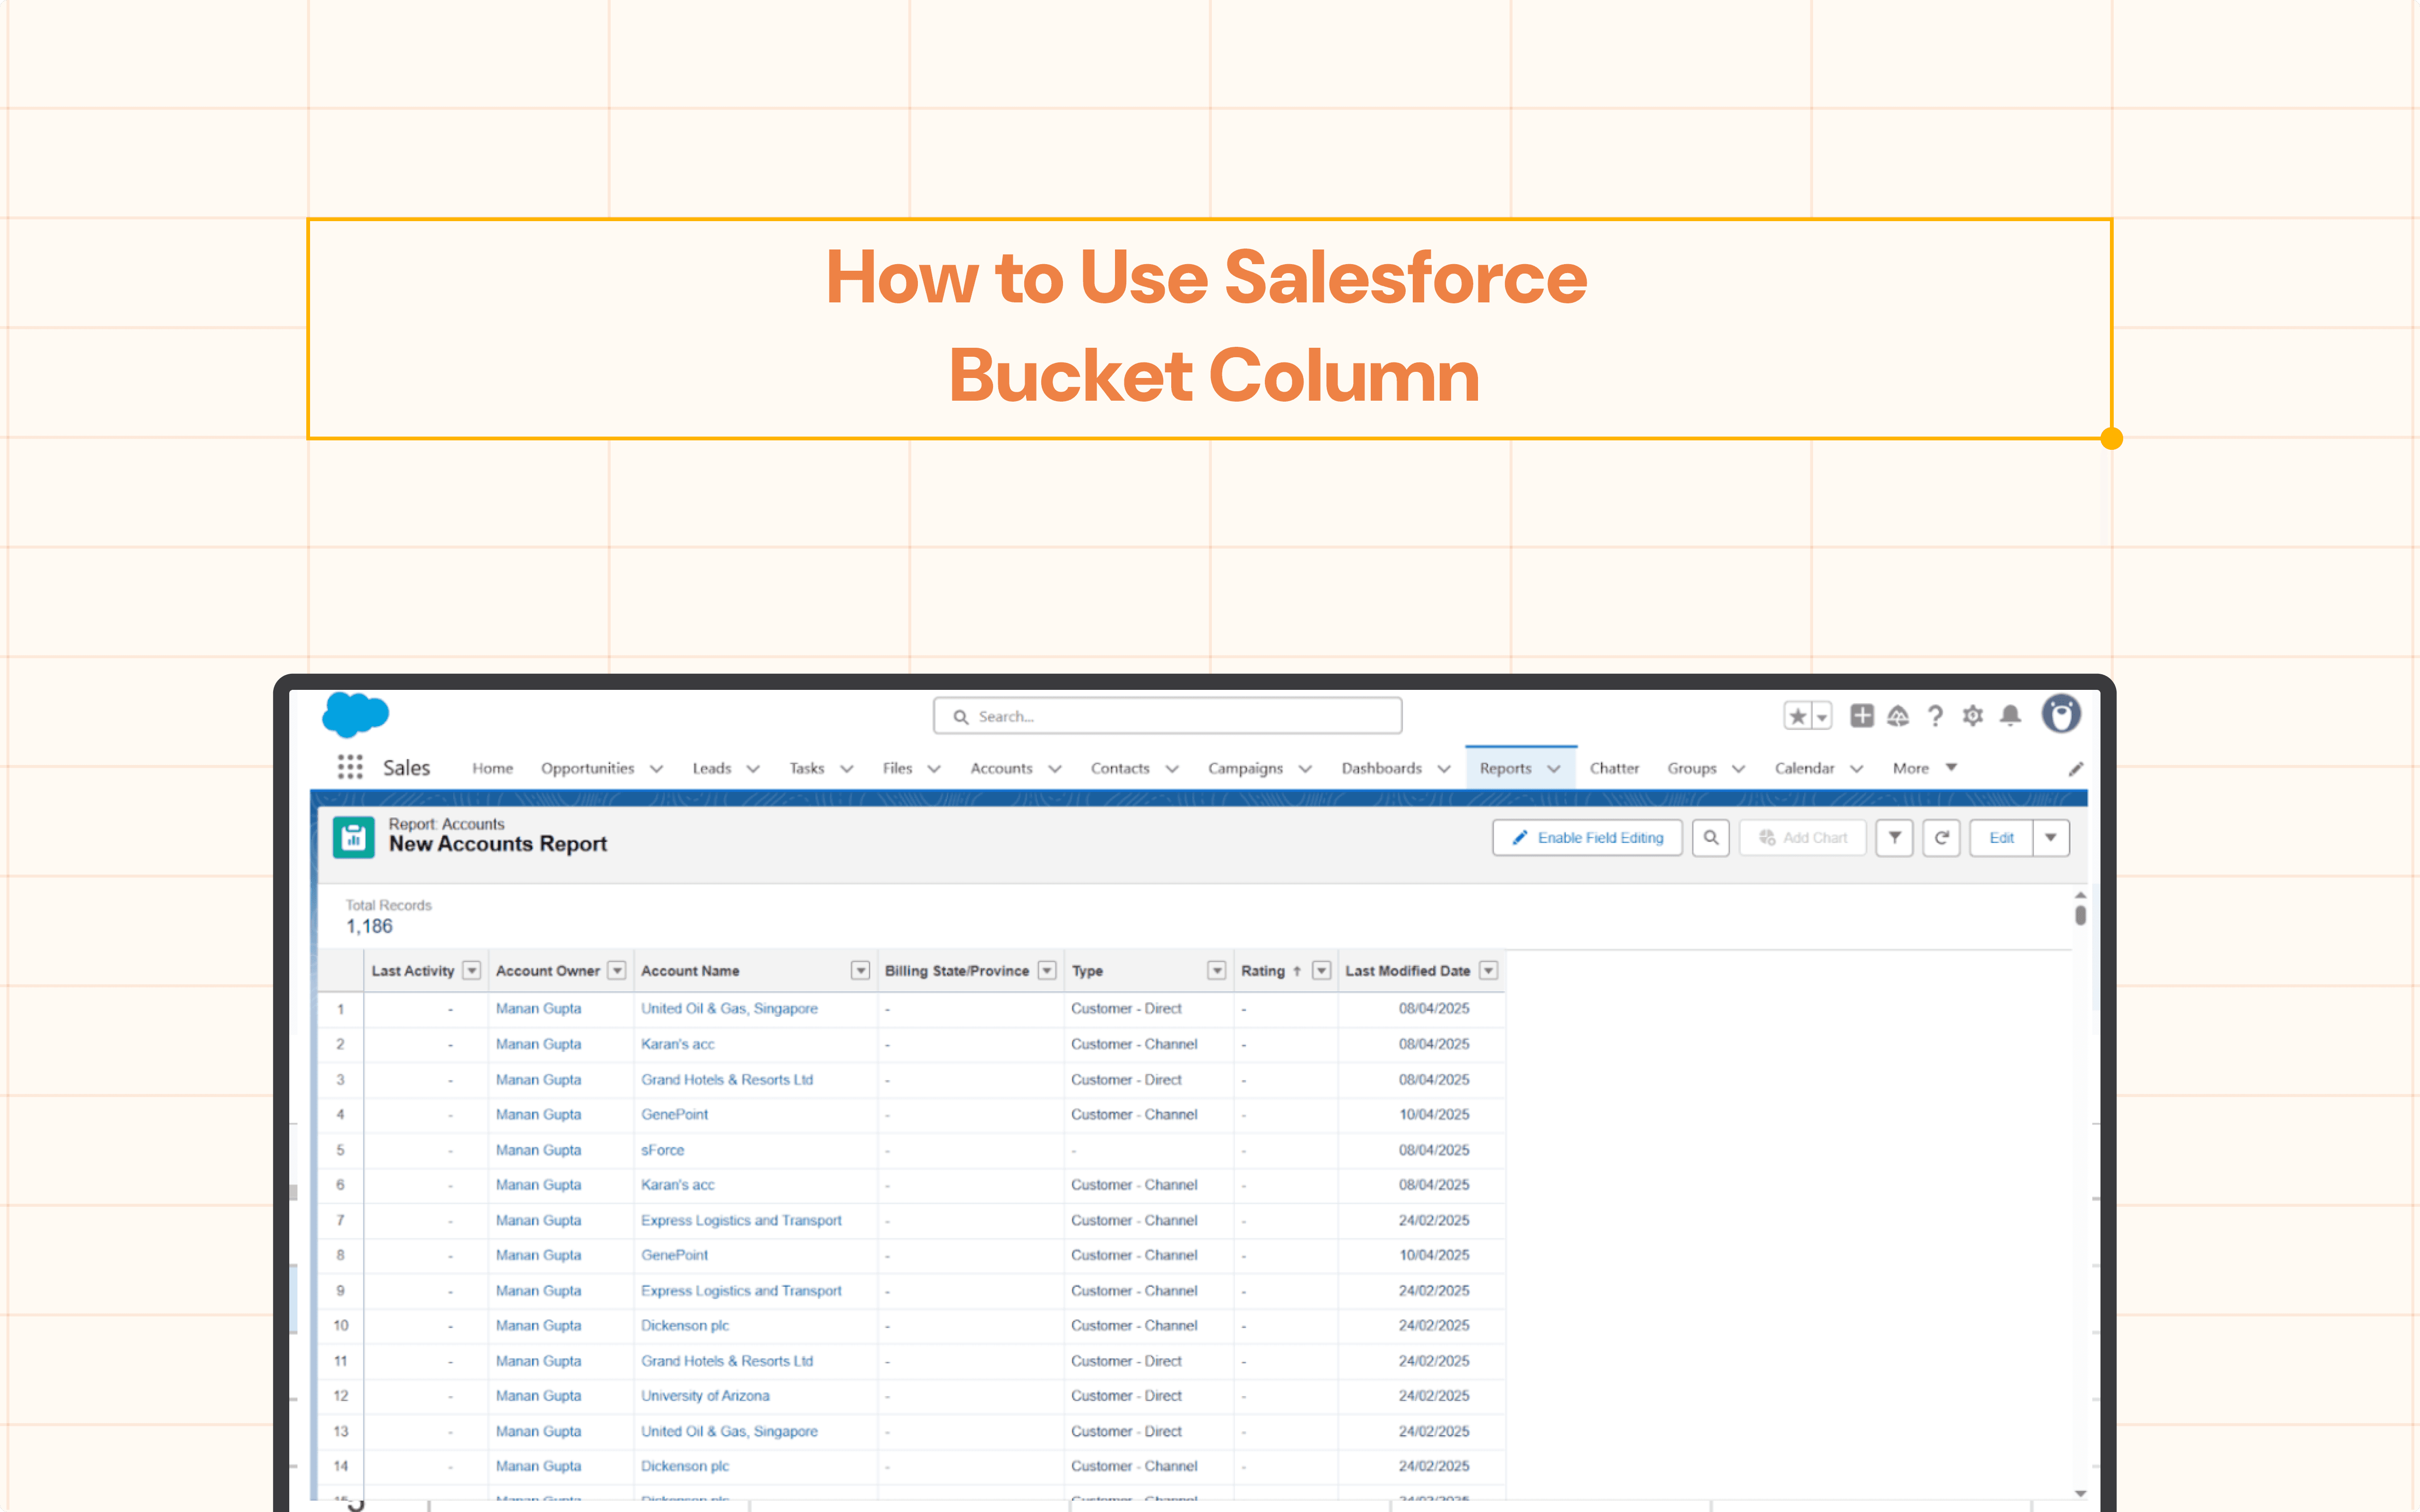
Task: Open the App Launcher grid icon
Action: [x=350, y=767]
